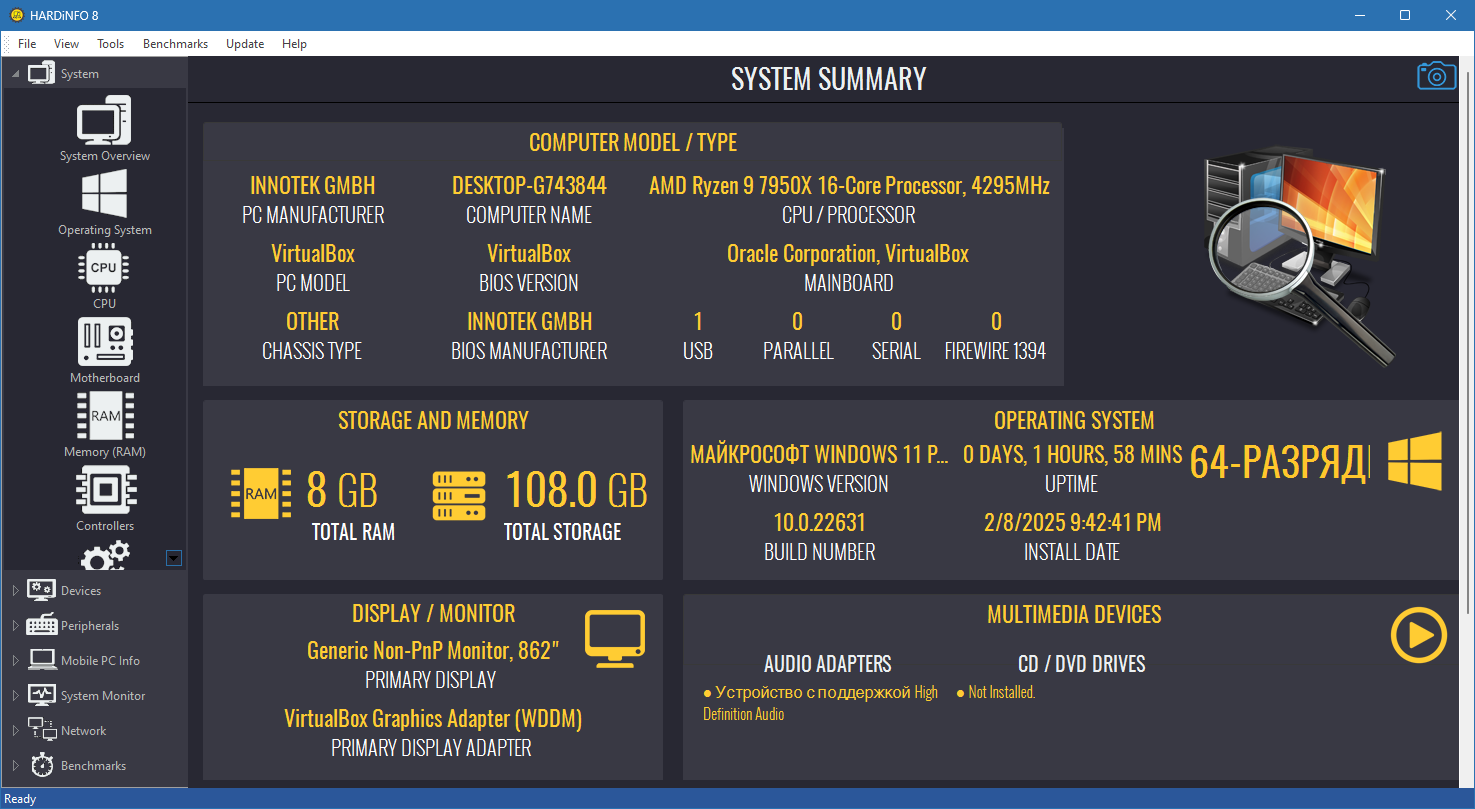Viewport: 1475px width, 809px height.
Task: Click the Generic Non-PnP Monitor text
Action: pyautogui.click(x=432, y=651)
